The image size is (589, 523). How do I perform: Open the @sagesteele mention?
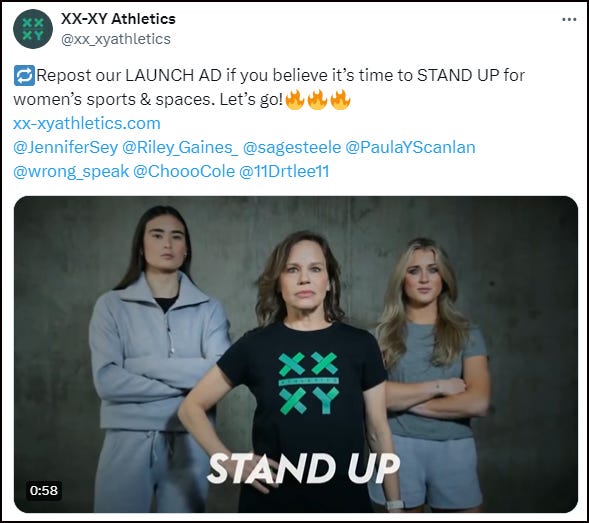[x=292, y=147]
